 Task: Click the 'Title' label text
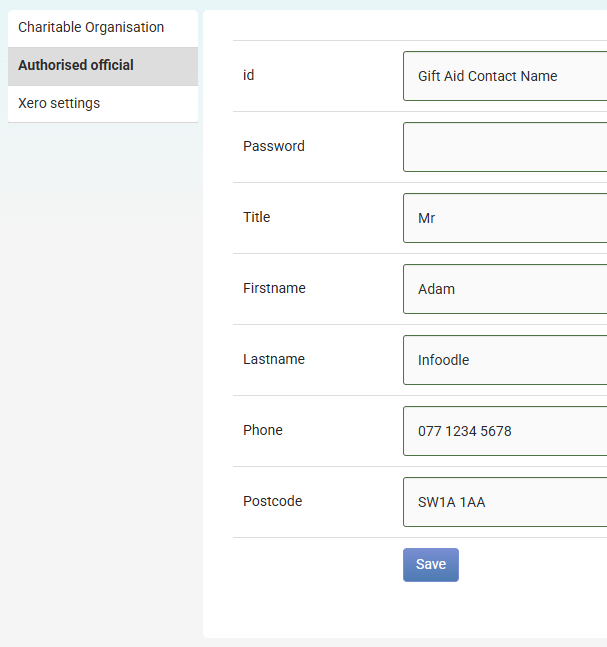256,217
